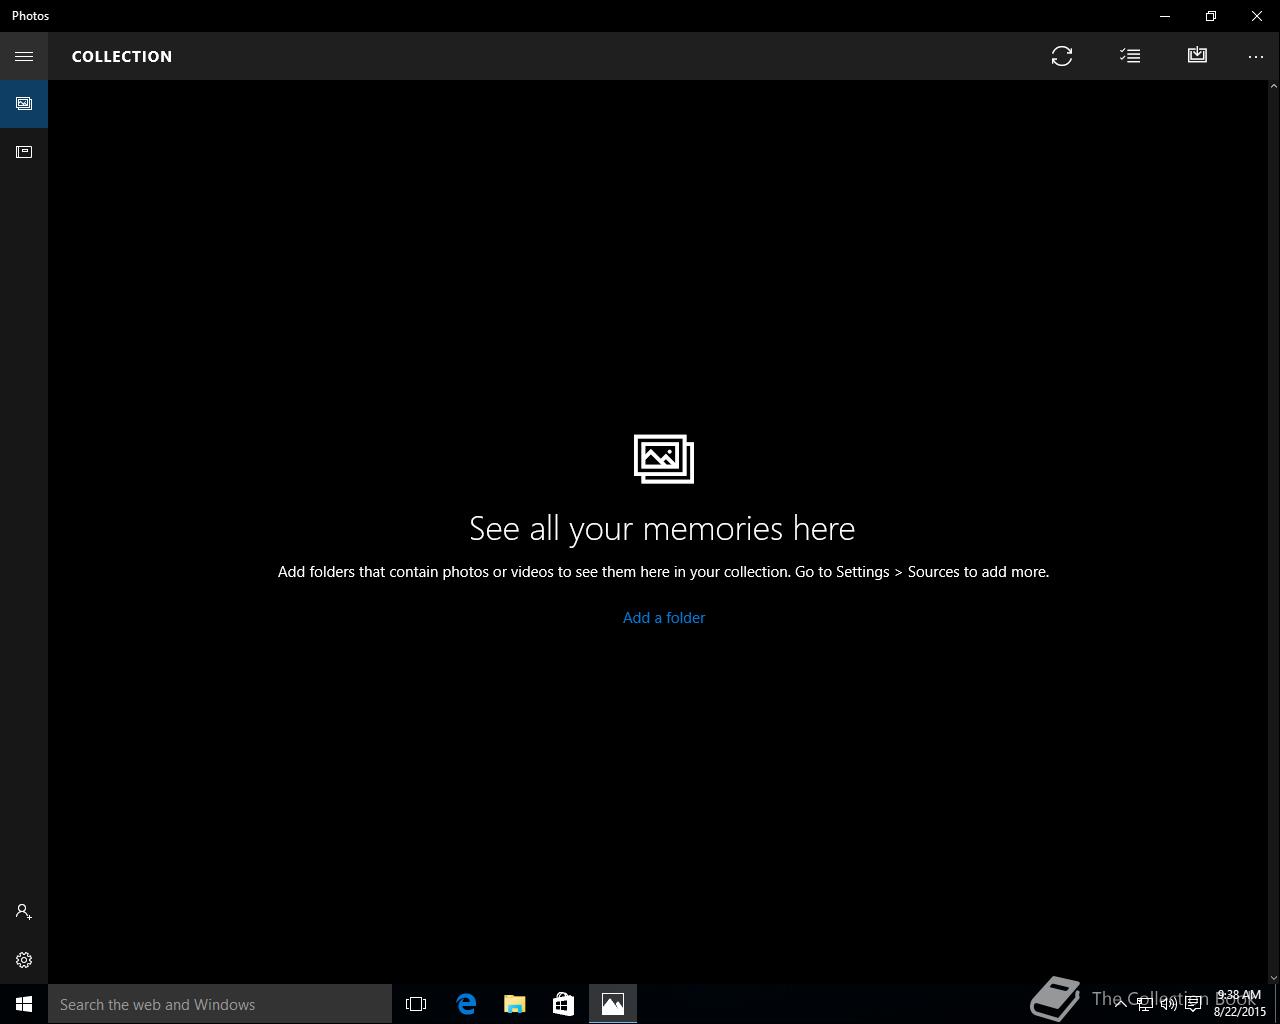Viewport: 1280px width, 1024px height.
Task: Import photos from a device
Action: click(1197, 56)
